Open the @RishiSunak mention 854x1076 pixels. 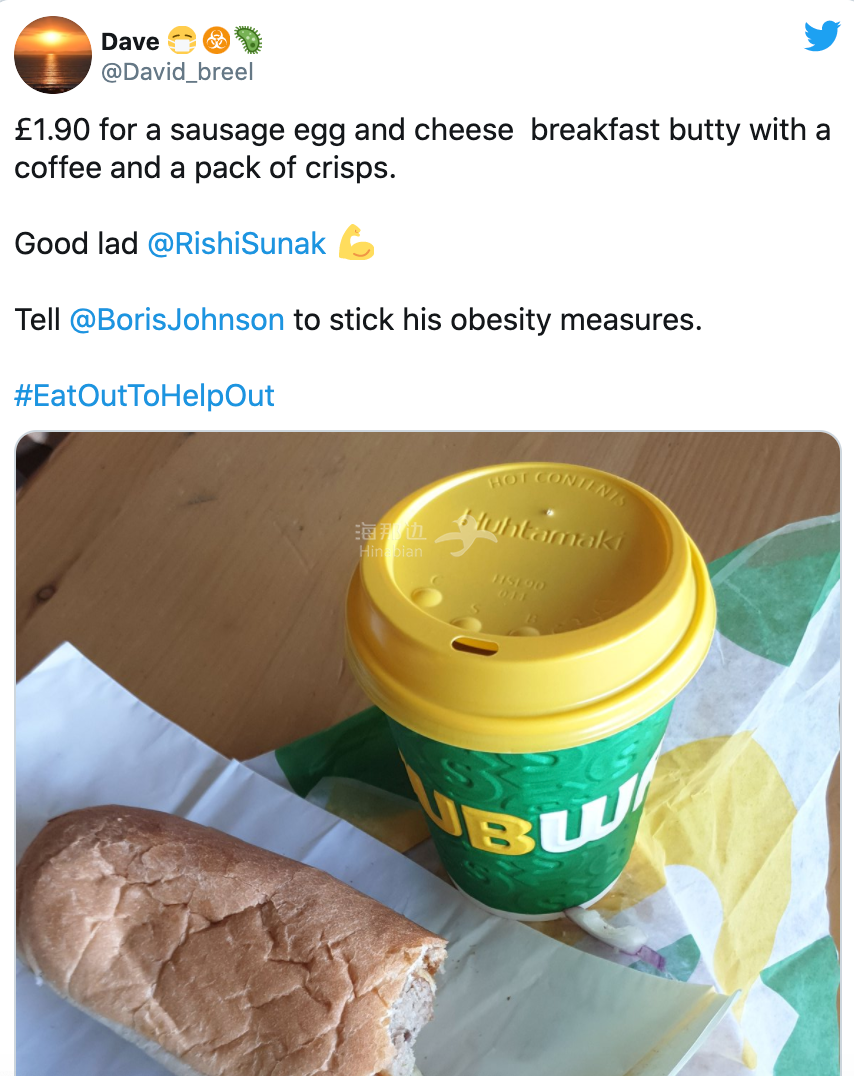click(x=236, y=243)
